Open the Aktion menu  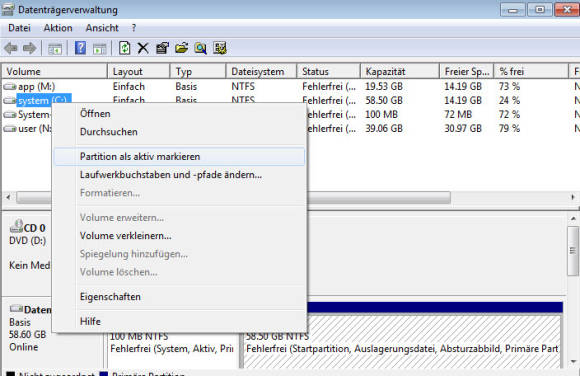coord(58,28)
